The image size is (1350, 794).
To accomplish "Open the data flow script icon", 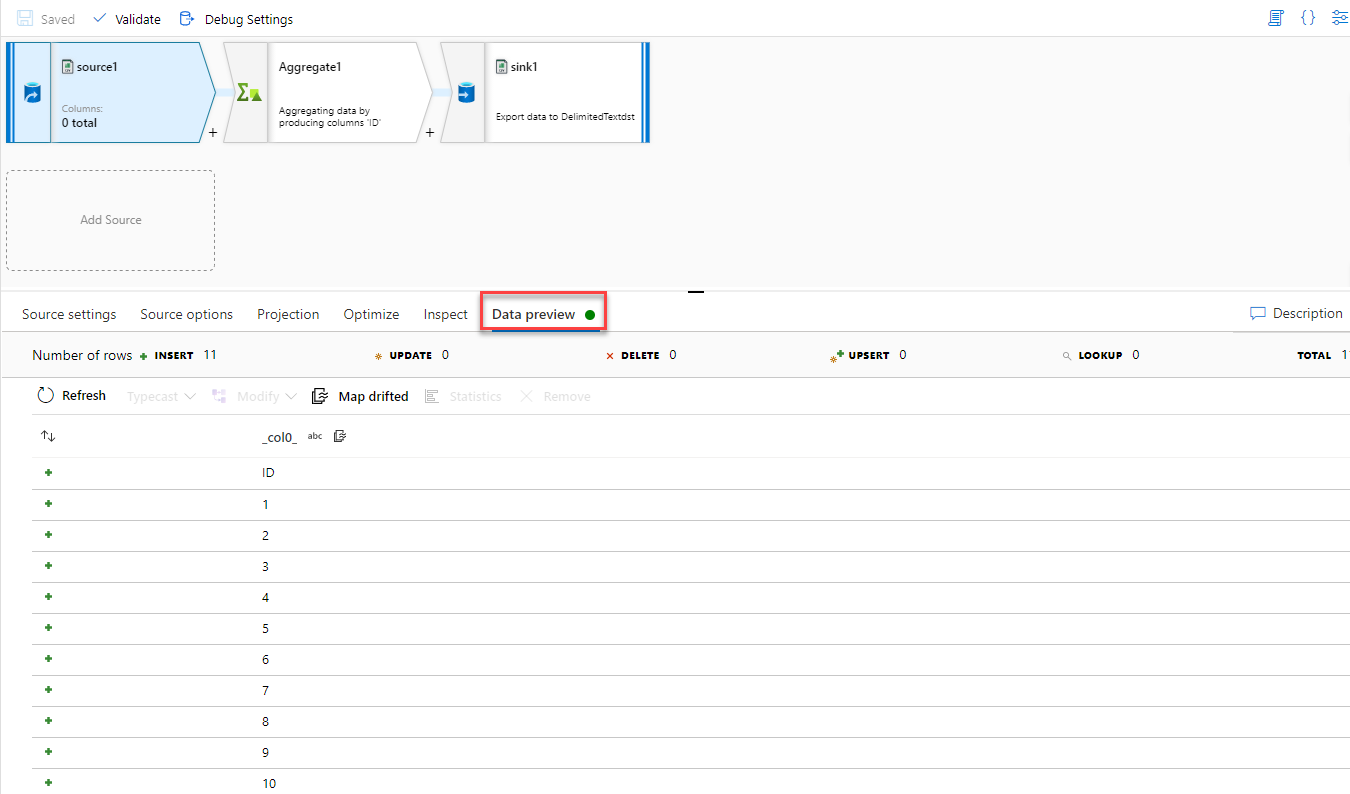I will (x=1275, y=18).
